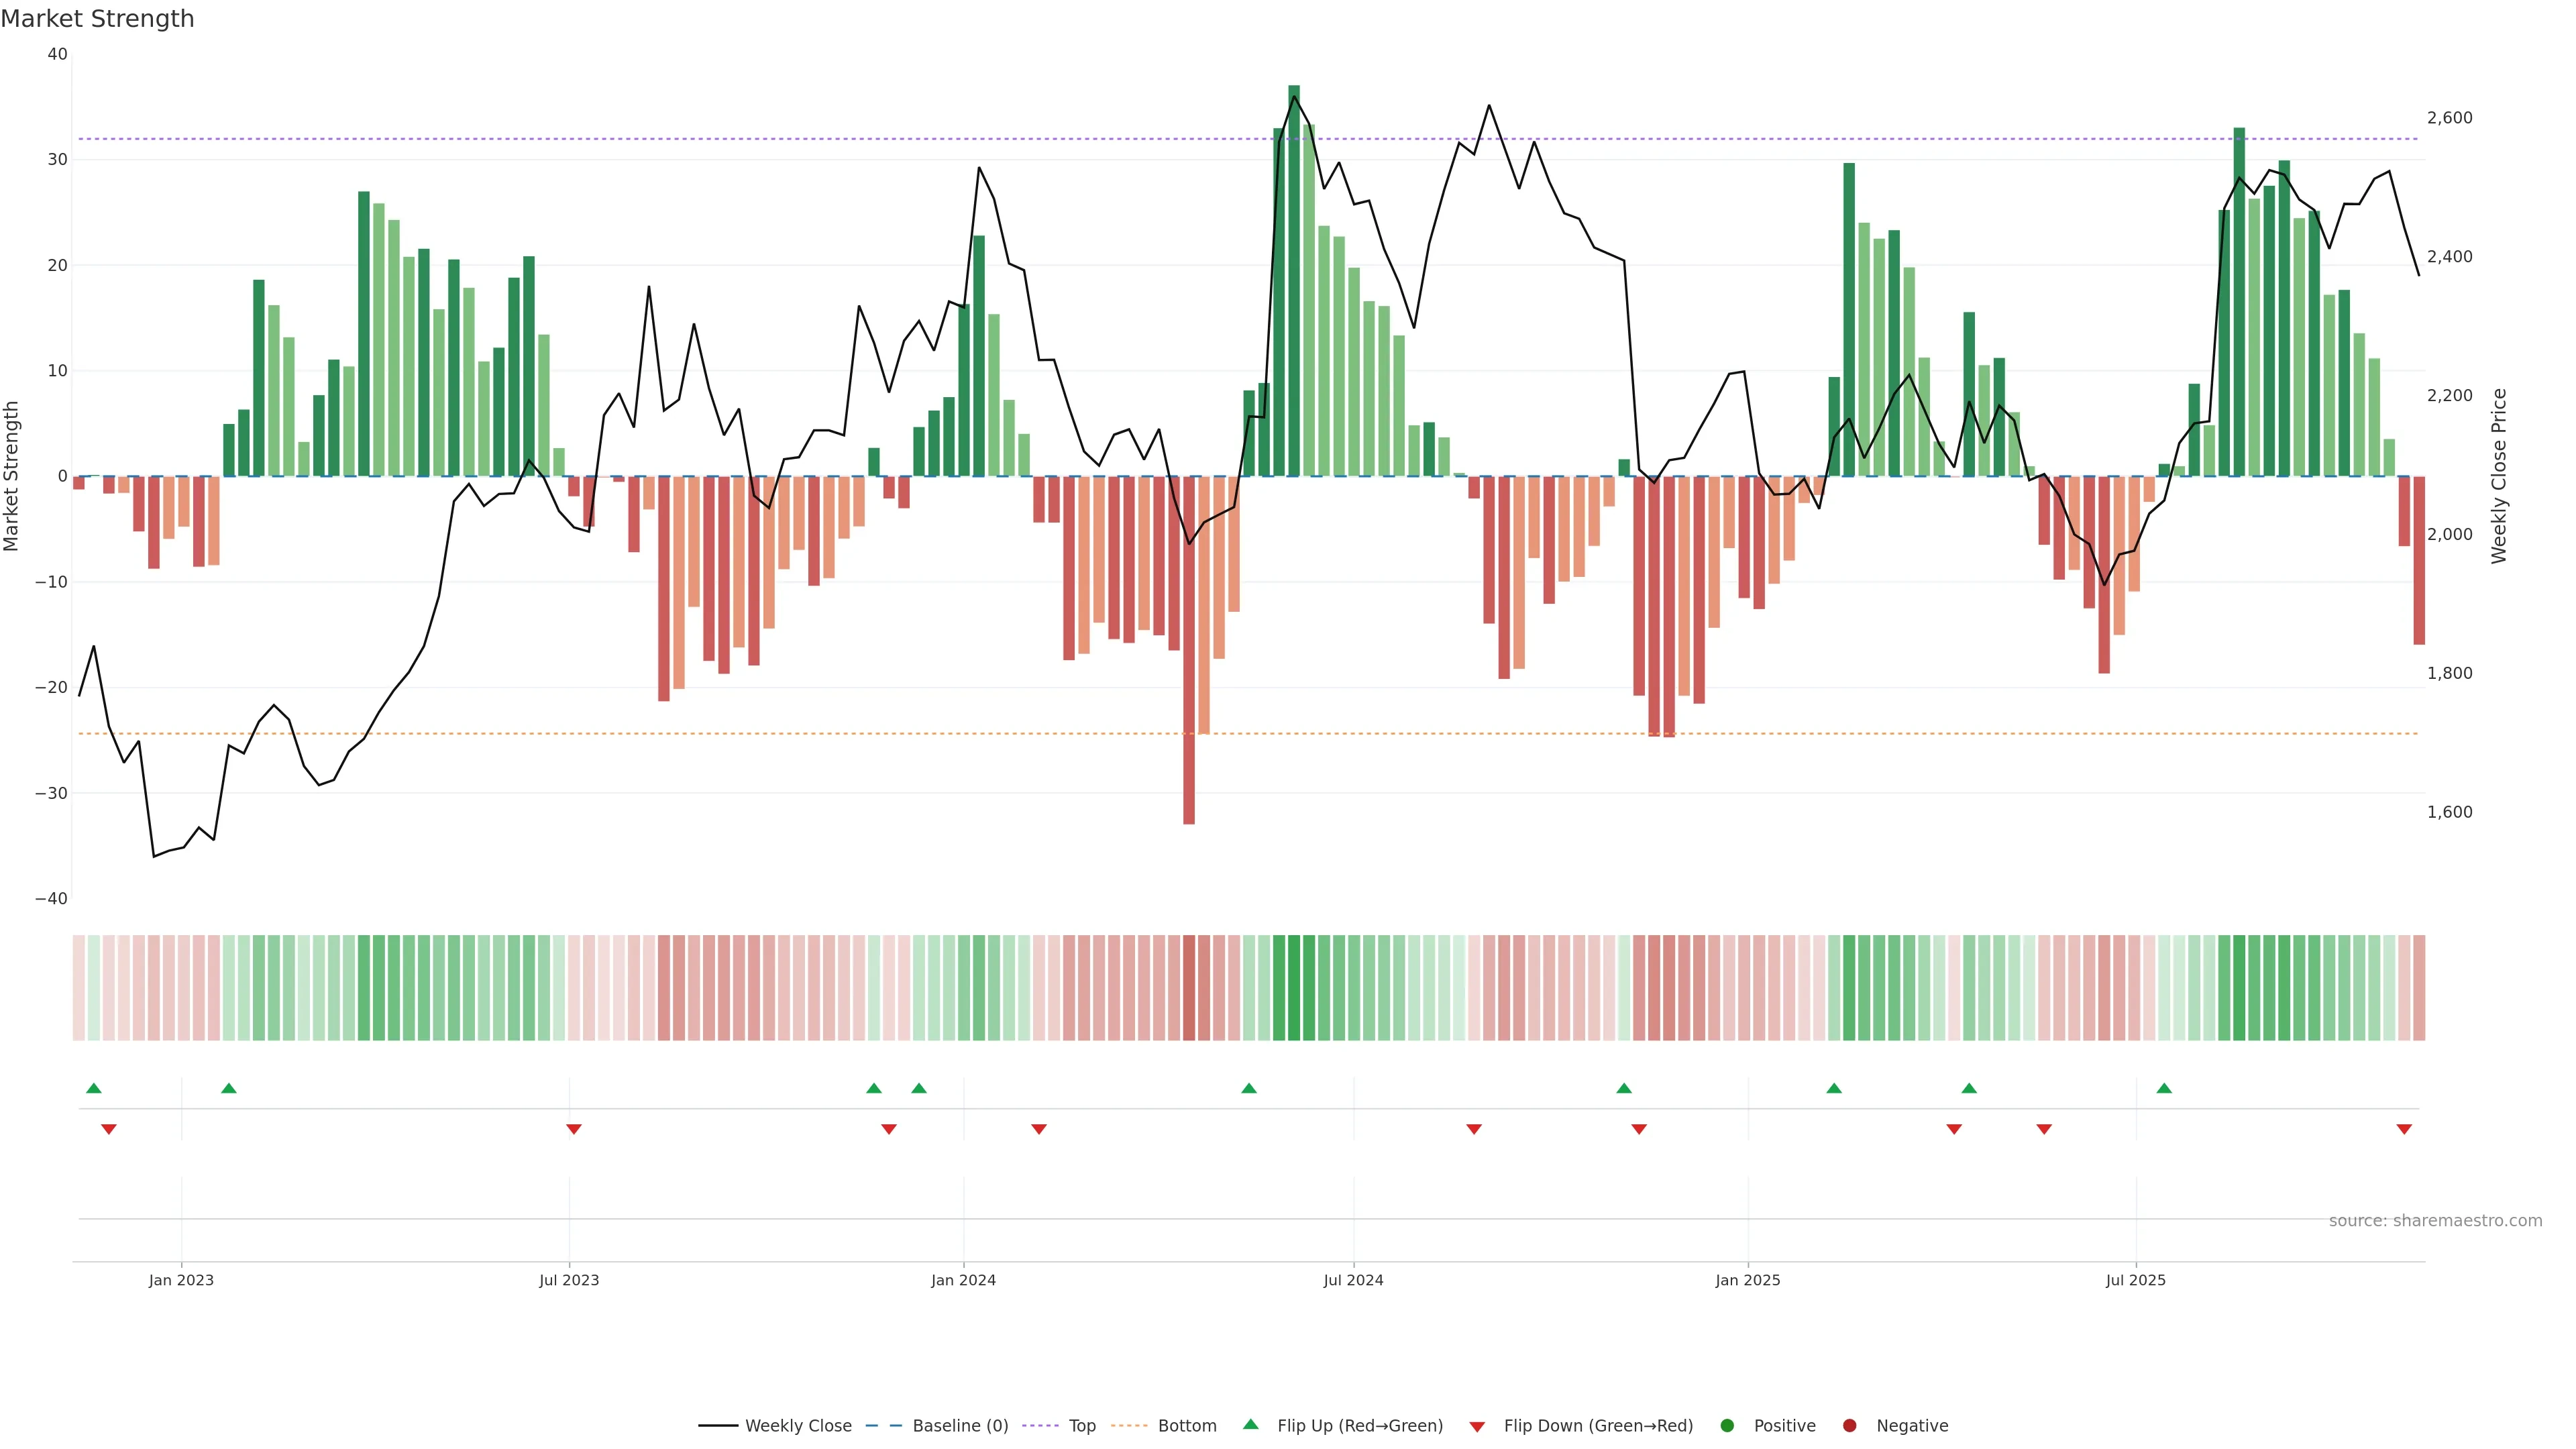Click the Jul 2025 x-axis label
Image resolution: width=2576 pixels, height=1449 pixels.
tap(2135, 1280)
